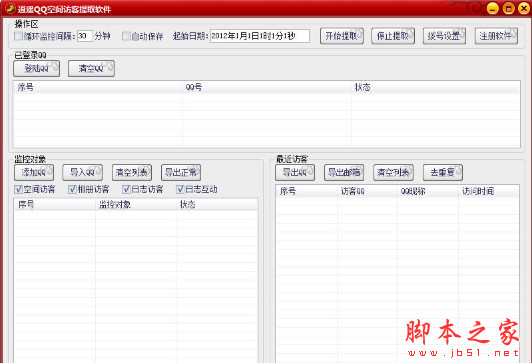Uncheck the 日志访客 checkbox

click(x=126, y=189)
